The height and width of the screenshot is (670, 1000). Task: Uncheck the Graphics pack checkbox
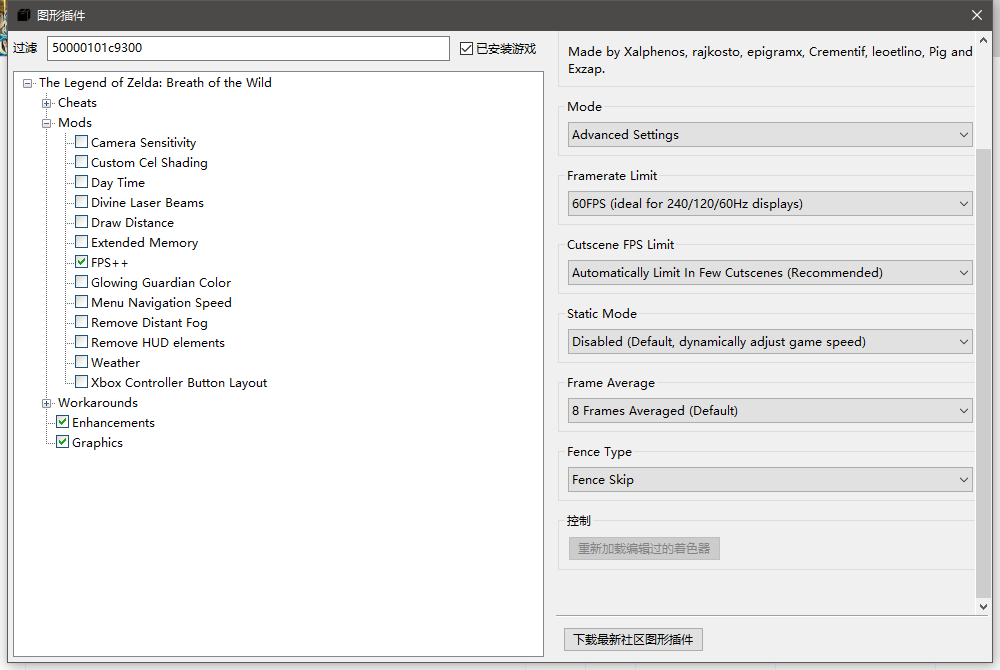[x=63, y=442]
